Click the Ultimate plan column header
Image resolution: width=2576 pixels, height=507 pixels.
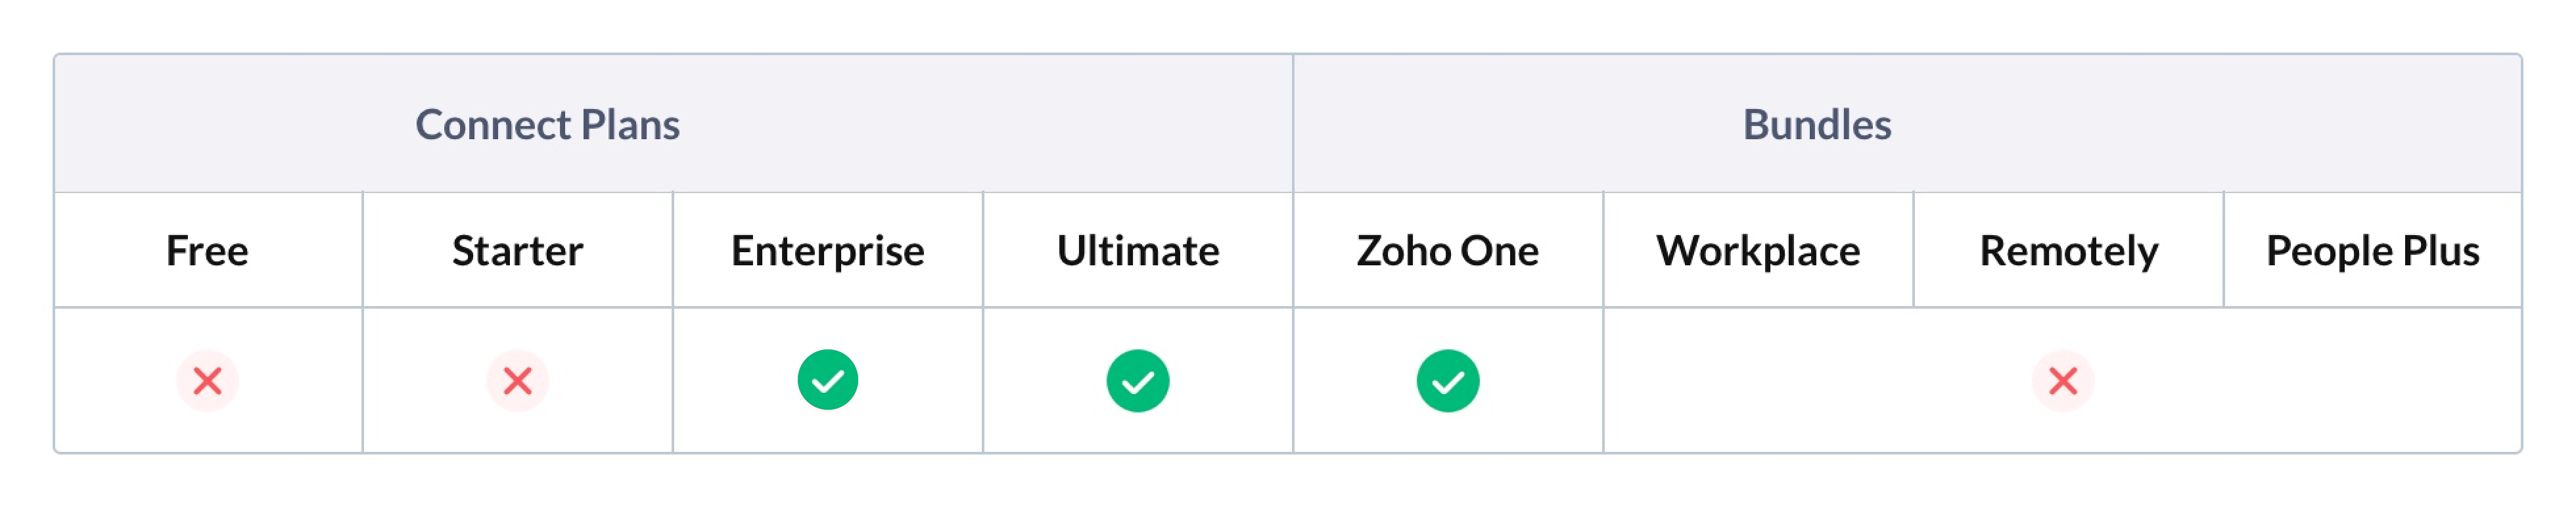[x=1137, y=251]
